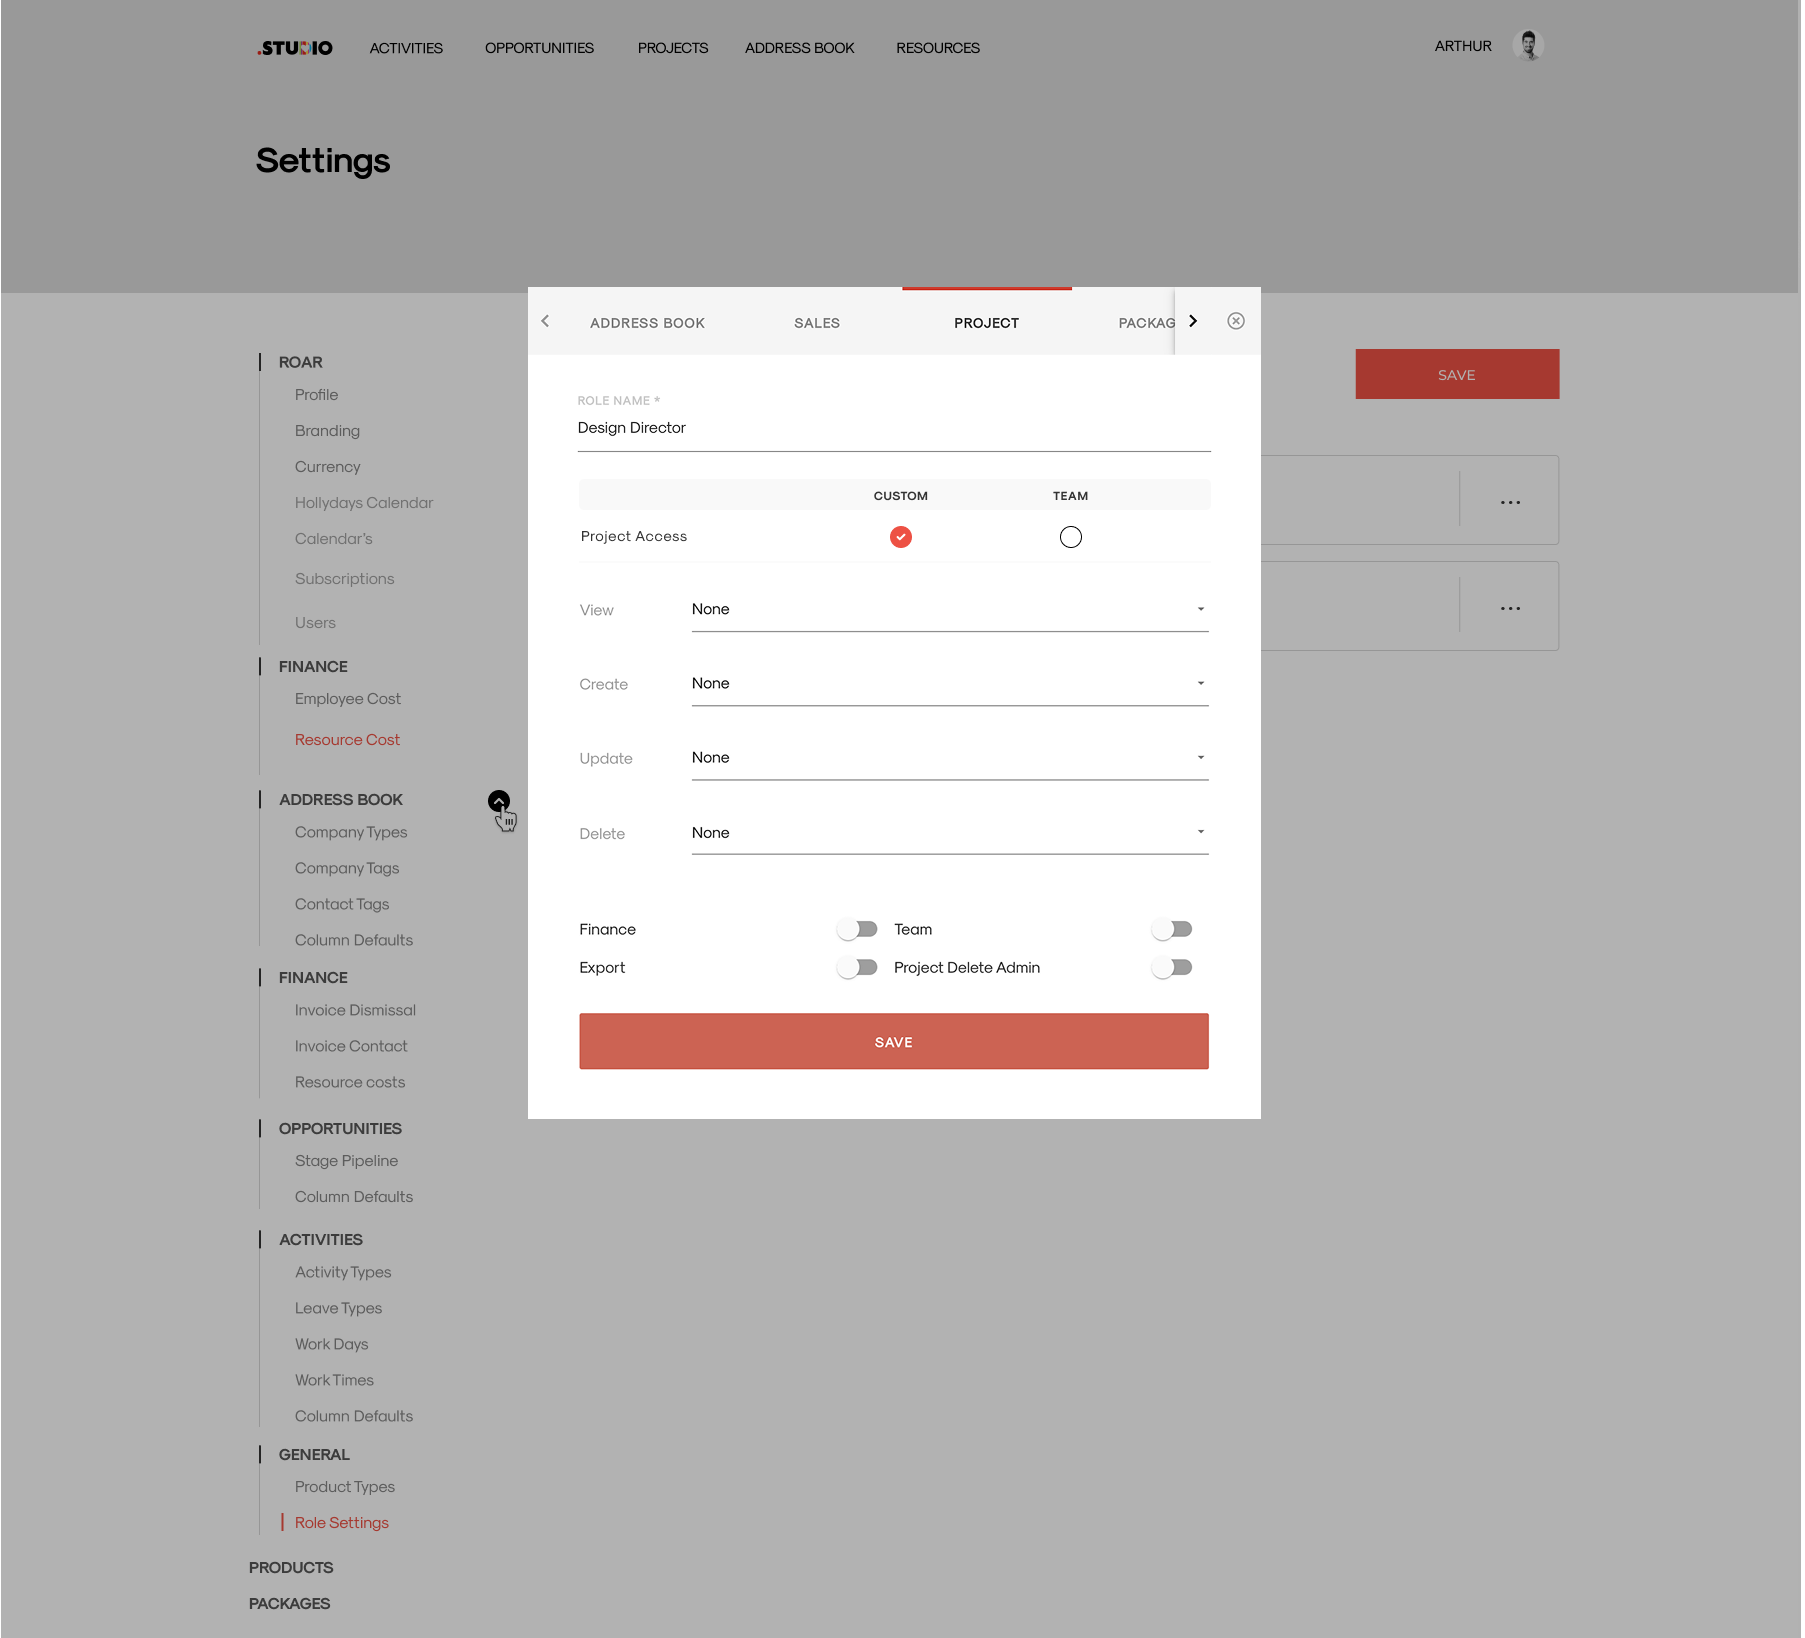This screenshot has height=1638, width=1805.
Task: Open the View permission dropdown
Action: pyautogui.click(x=949, y=609)
